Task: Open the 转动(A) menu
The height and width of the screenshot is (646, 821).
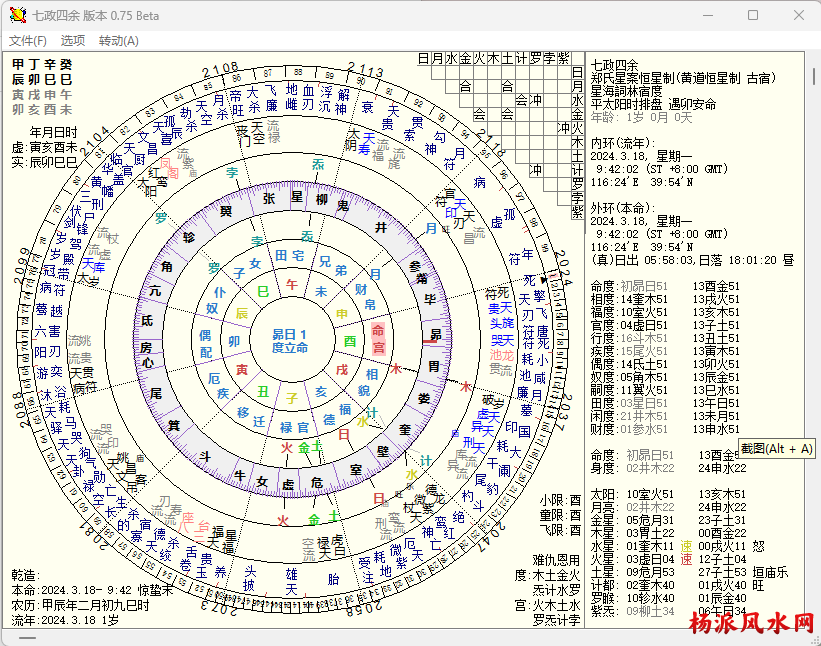Action: [x=118, y=41]
